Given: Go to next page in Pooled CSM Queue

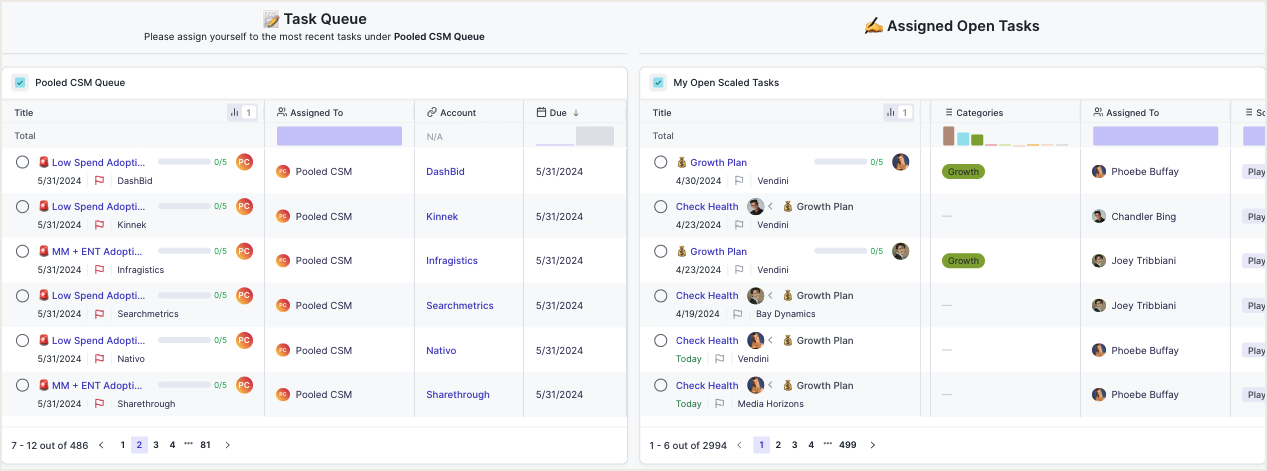Looking at the screenshot, I should [227, 445].
